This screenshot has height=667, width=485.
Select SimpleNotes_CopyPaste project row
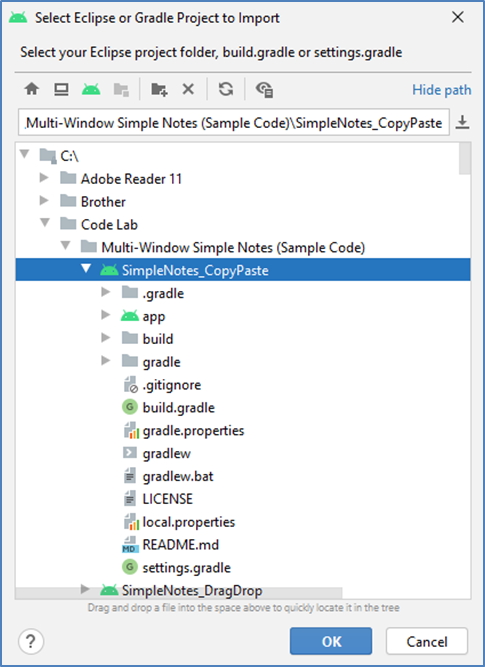coord(243,270)
